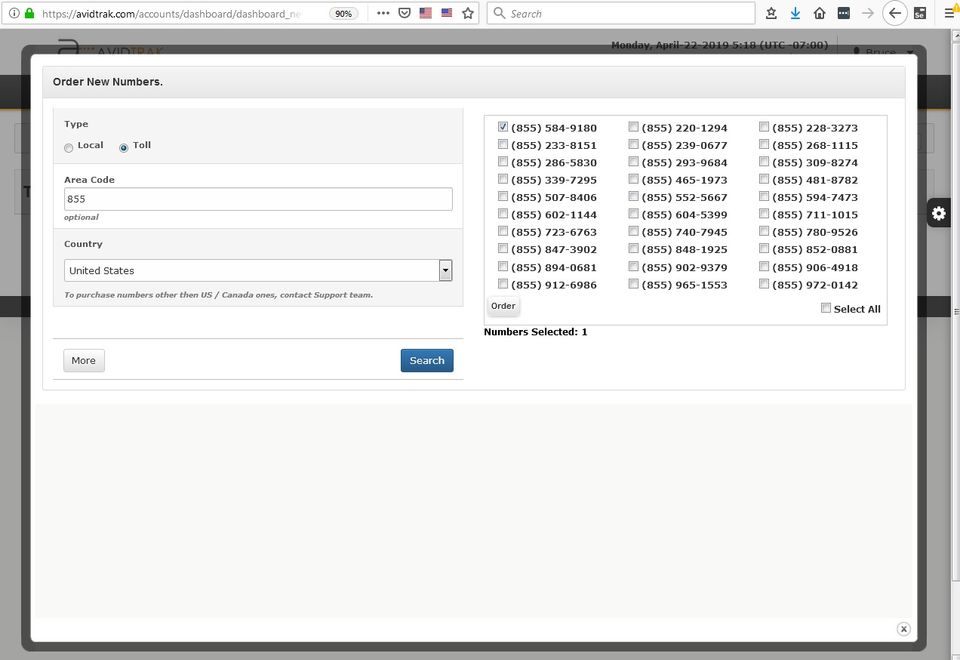Open page actions three-dot menu

(x=383, y=13)
